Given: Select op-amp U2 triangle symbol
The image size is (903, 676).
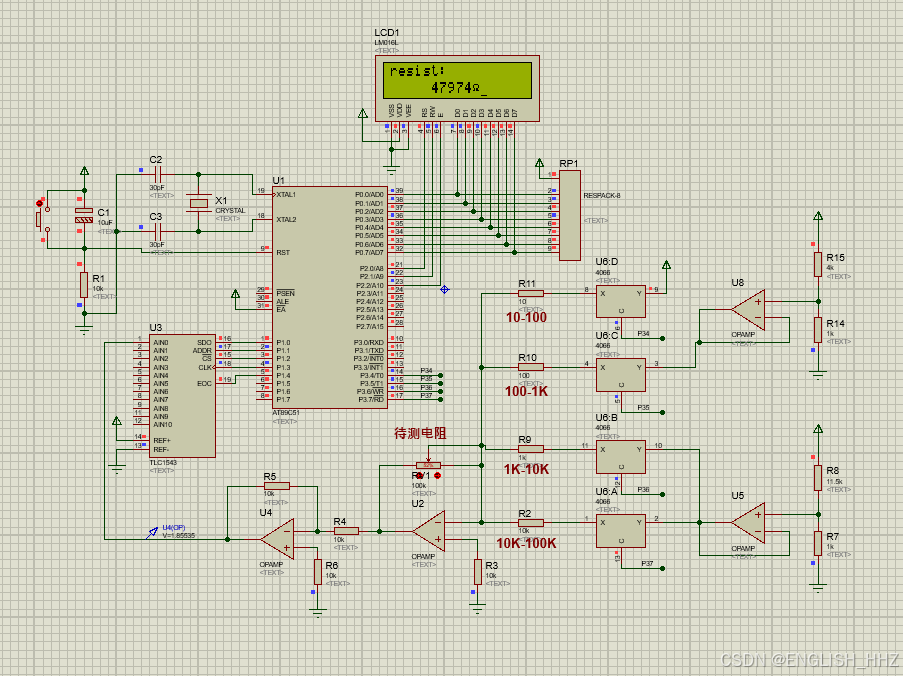Looking at the screenshot, I should (x=428, y=531).
